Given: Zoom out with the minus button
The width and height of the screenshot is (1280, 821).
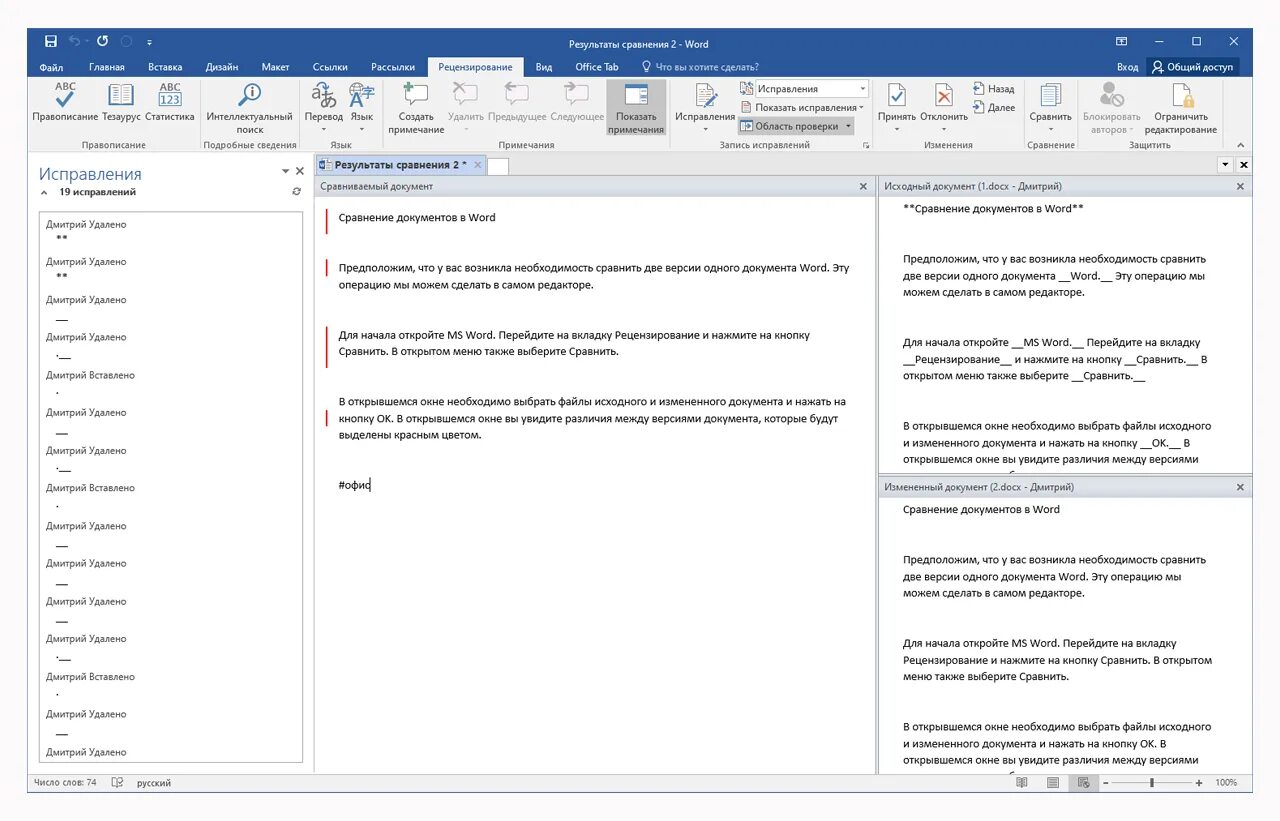Looking at the screenshot, I should coord(1106,783).
